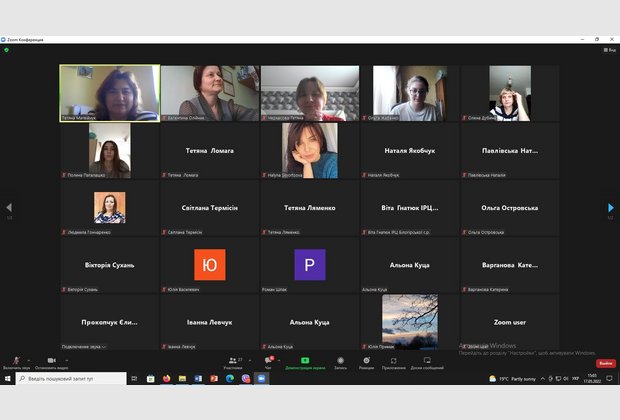The image size is (620, 420).
Task: Click the green Share Screen button
Action: (x=305, y=361)
